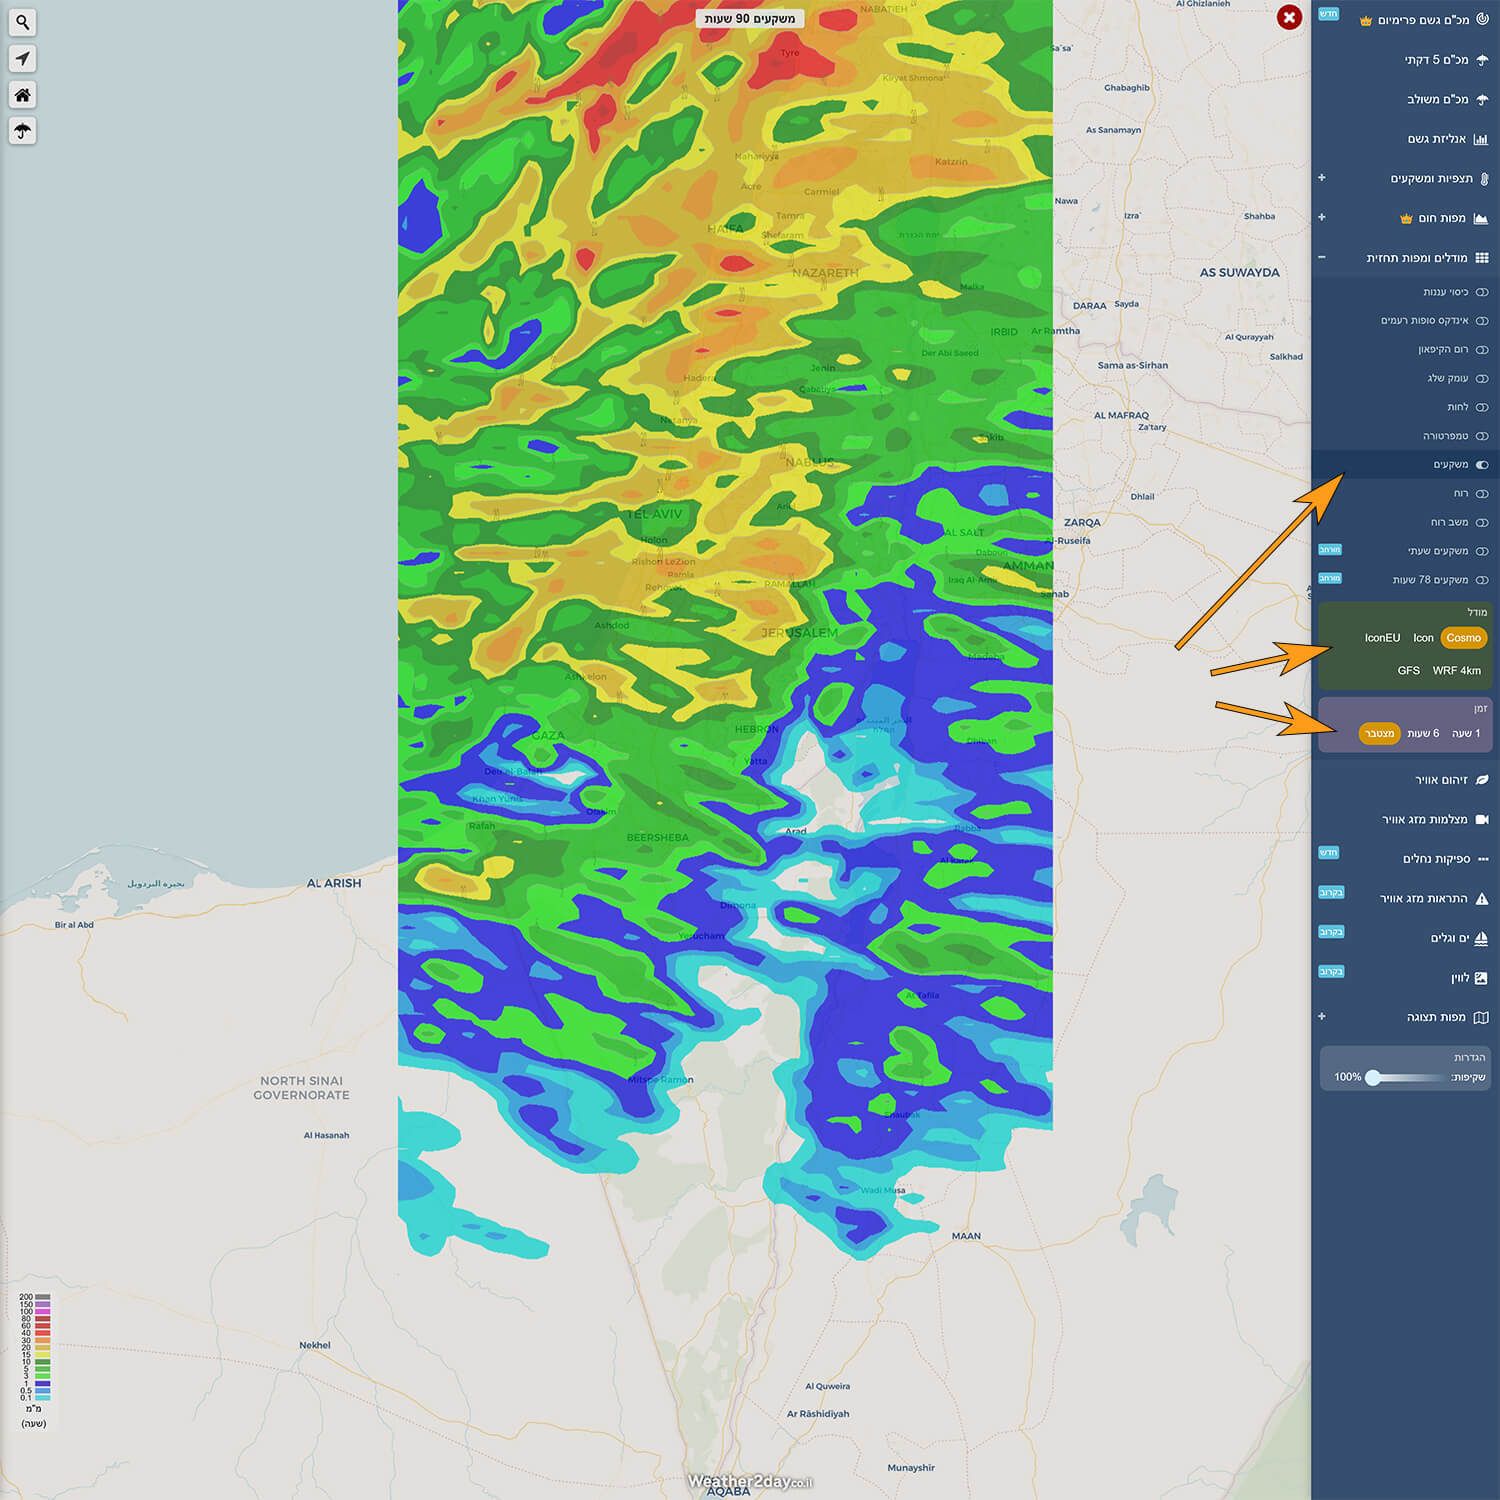Screen dimensions: 1500x1500
Task: Open weather cameras via the camera icon
Action: [x=1482, y=820]
